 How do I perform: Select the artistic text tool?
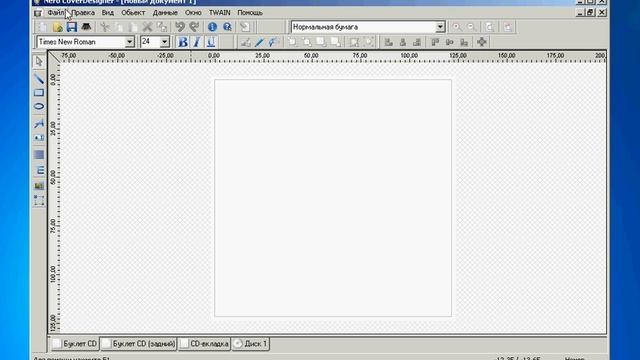(39, 123)
